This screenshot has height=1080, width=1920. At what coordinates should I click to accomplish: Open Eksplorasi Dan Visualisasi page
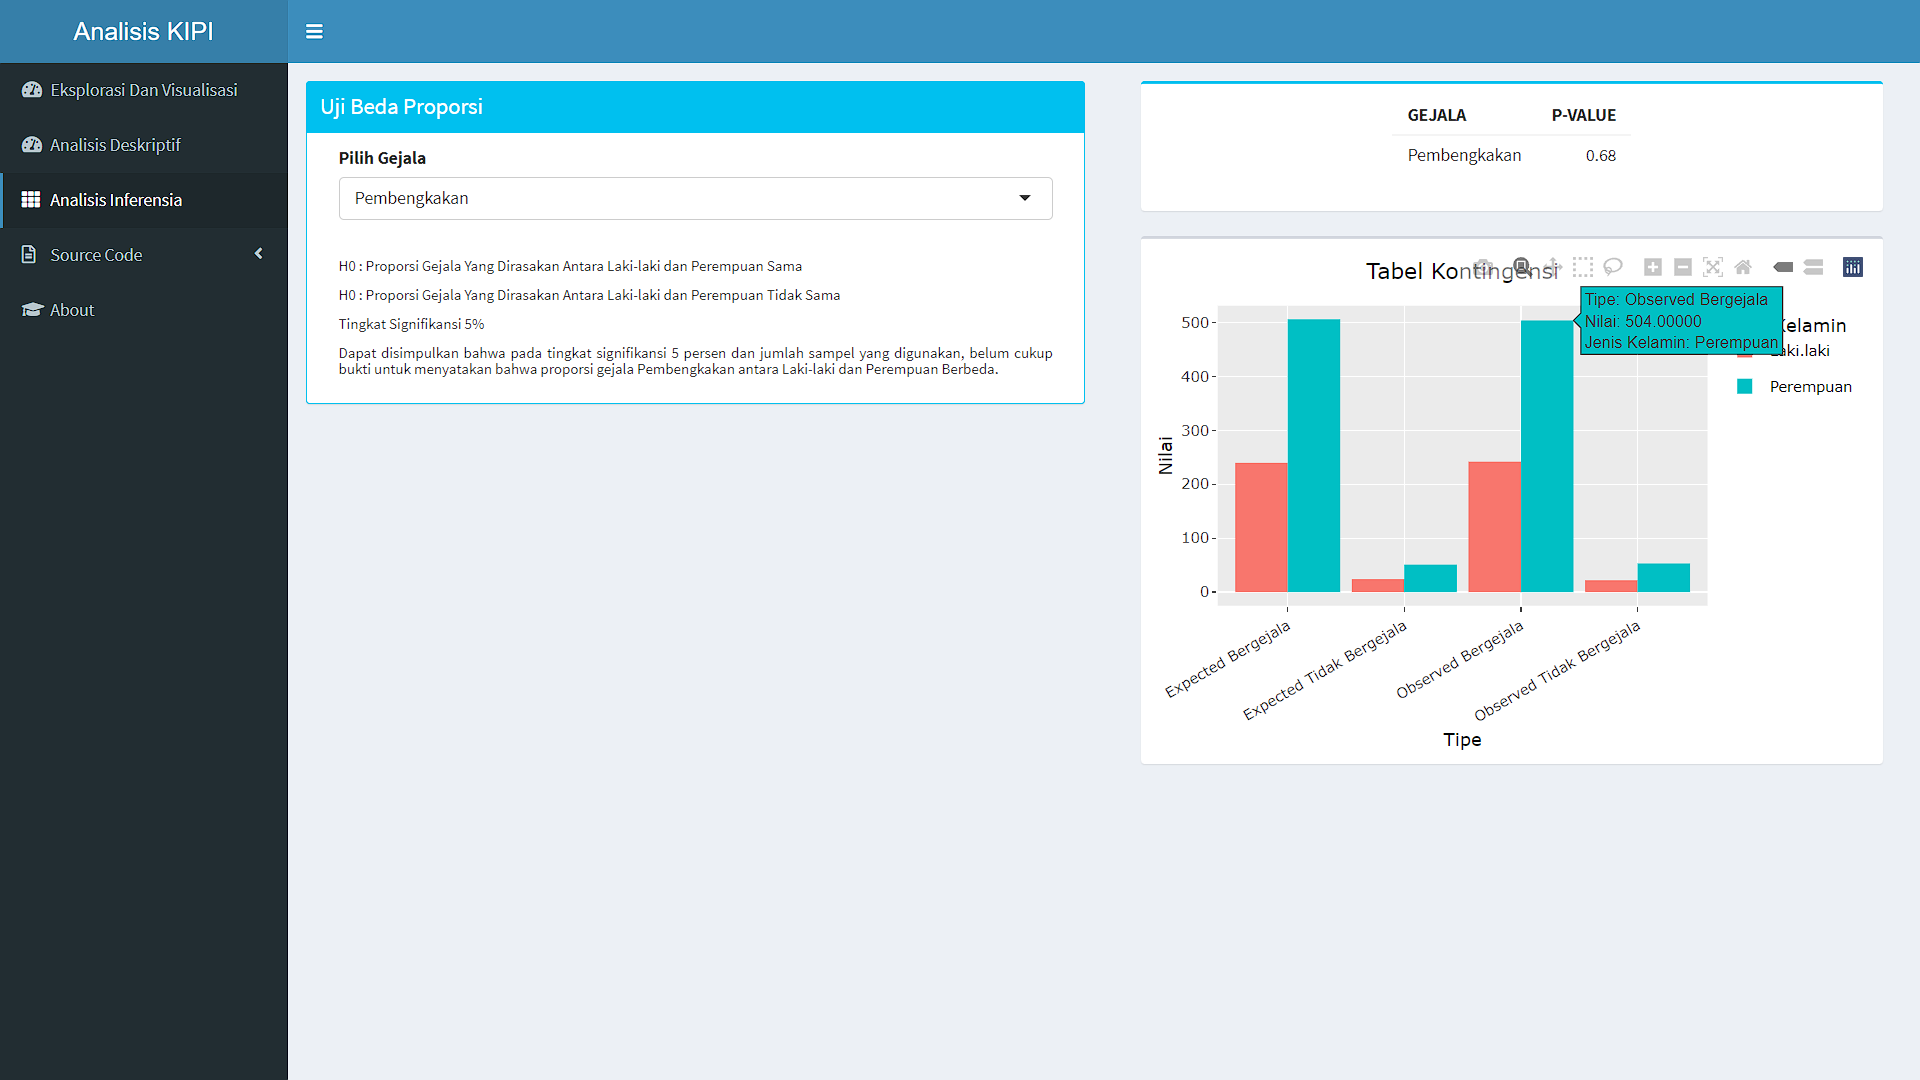point(144,90)
